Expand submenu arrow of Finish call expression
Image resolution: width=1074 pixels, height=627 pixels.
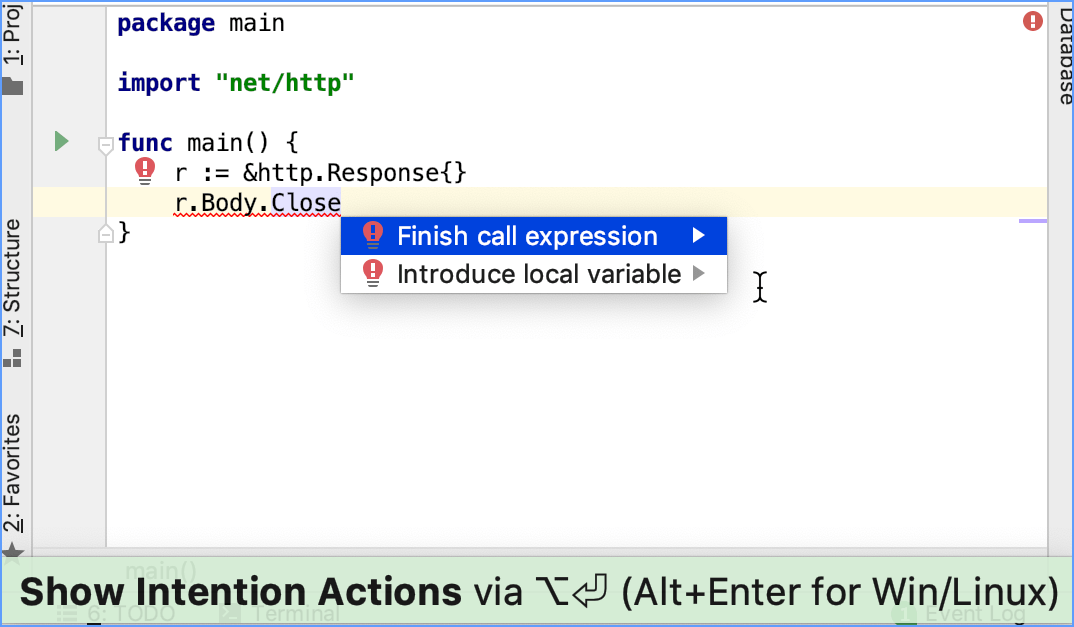click(x=699, y=236)
